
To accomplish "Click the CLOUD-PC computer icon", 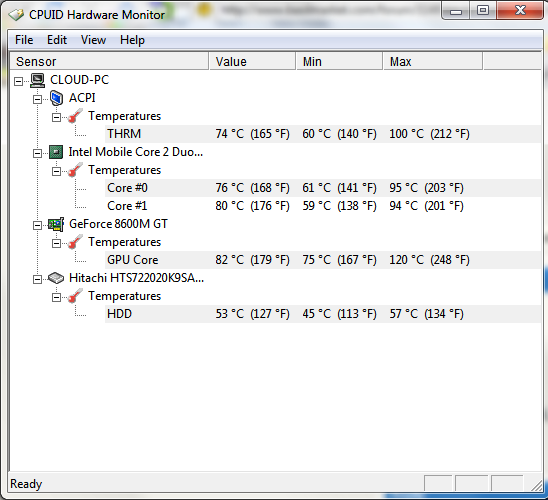I will tap(37, 80).
